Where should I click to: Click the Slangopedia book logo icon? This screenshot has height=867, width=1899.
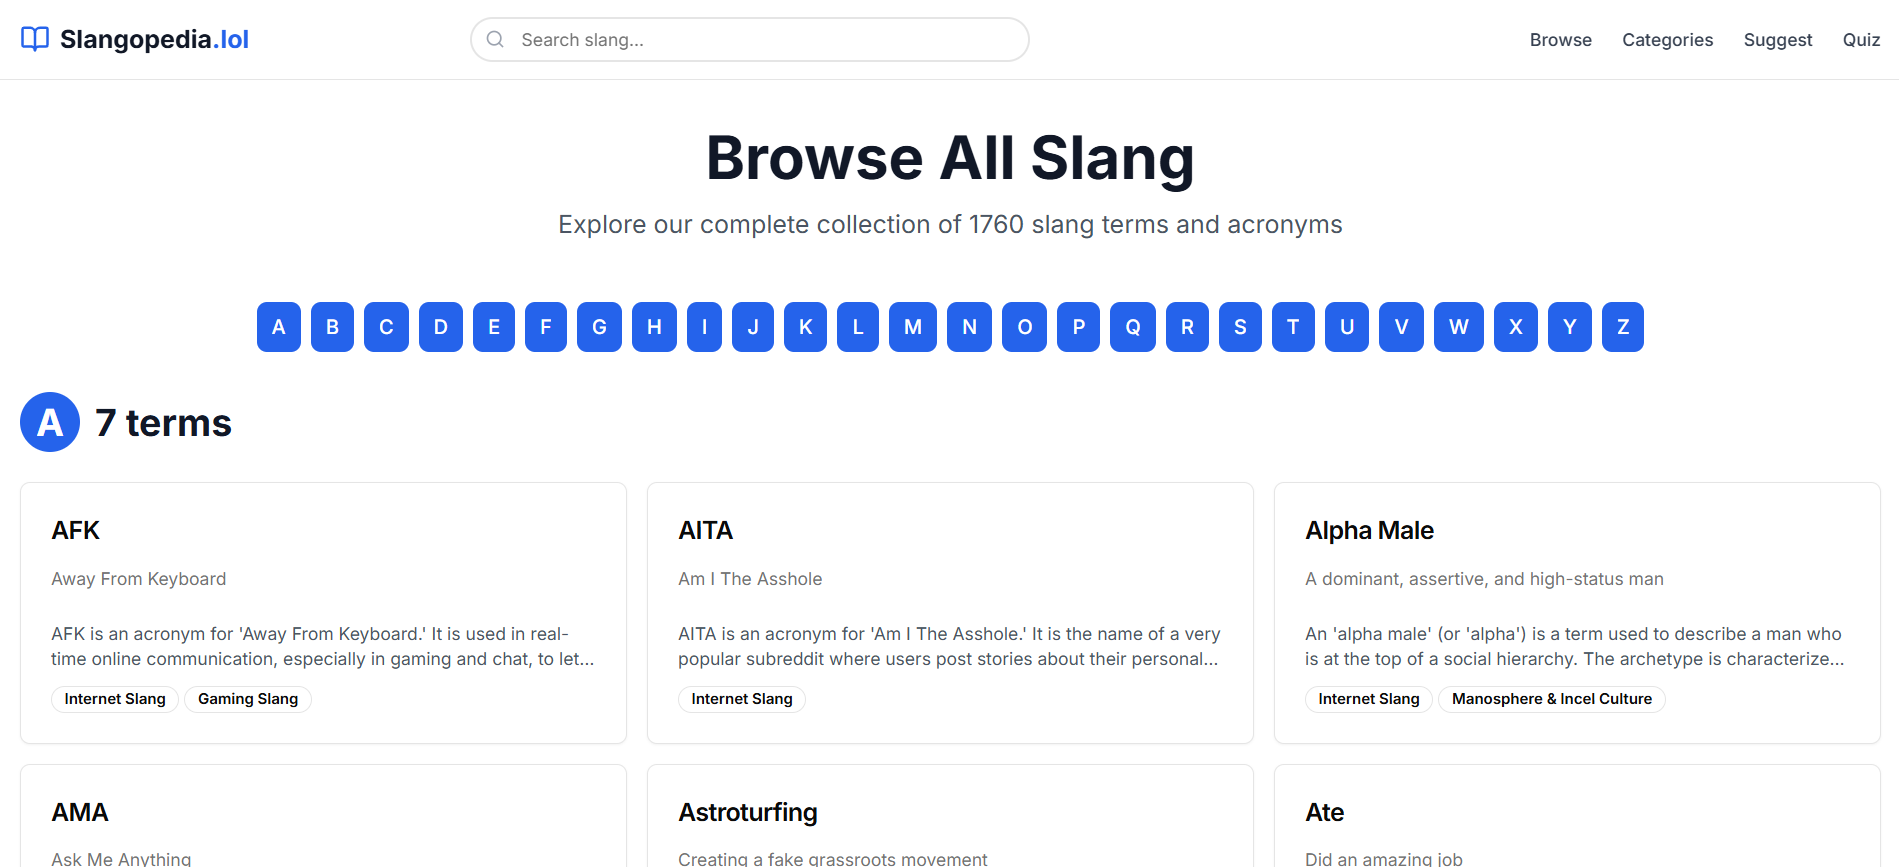point(35,39)
